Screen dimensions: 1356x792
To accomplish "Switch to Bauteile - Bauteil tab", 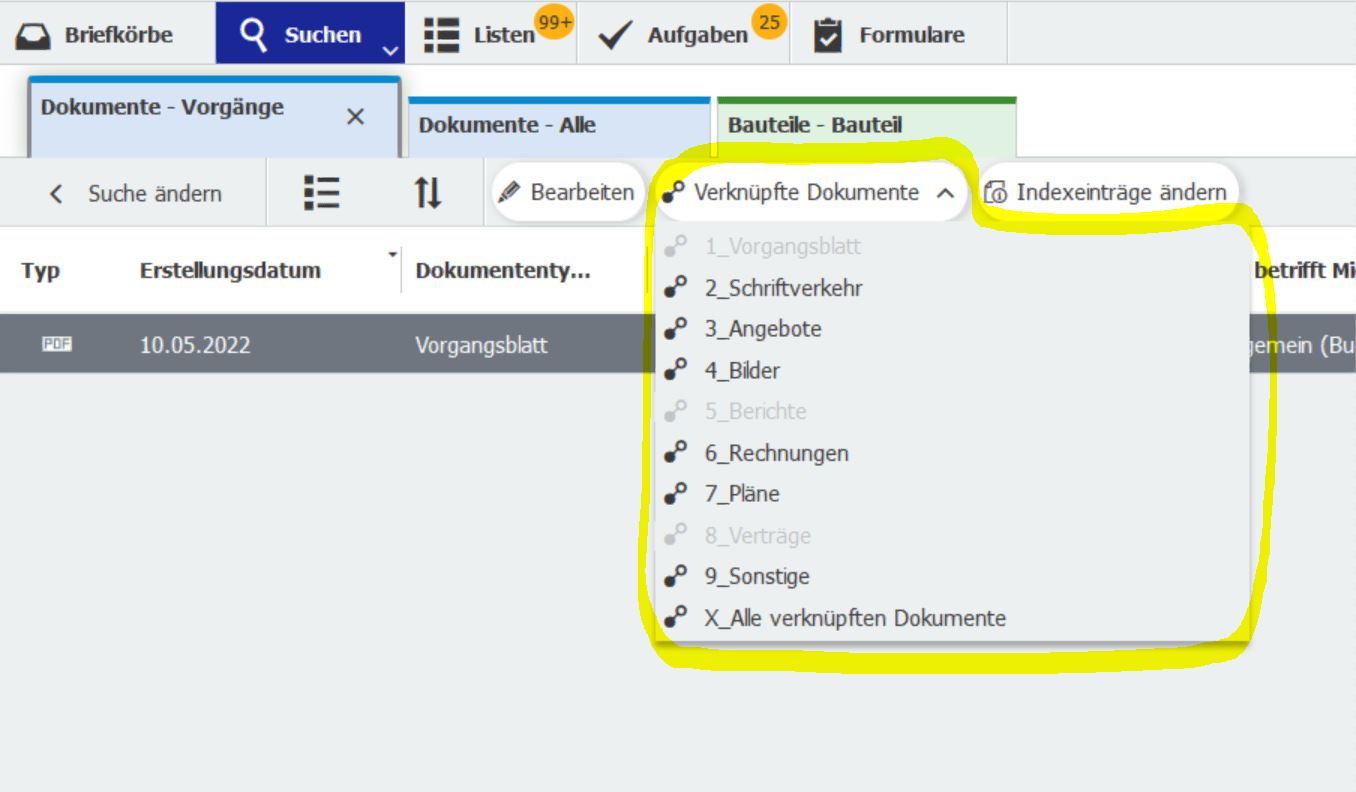I will (814, 126).
